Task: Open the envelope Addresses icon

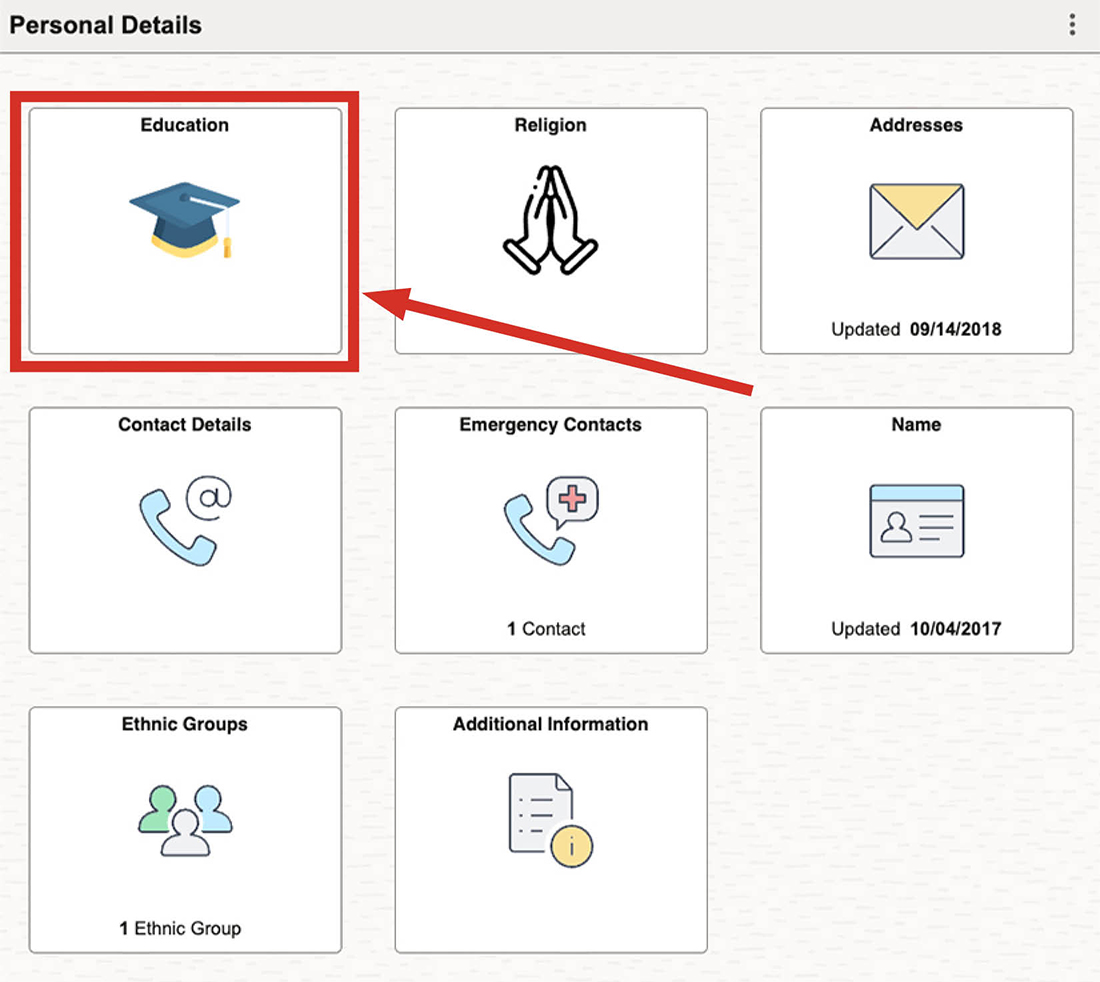Action: click(x=916, y=221)
